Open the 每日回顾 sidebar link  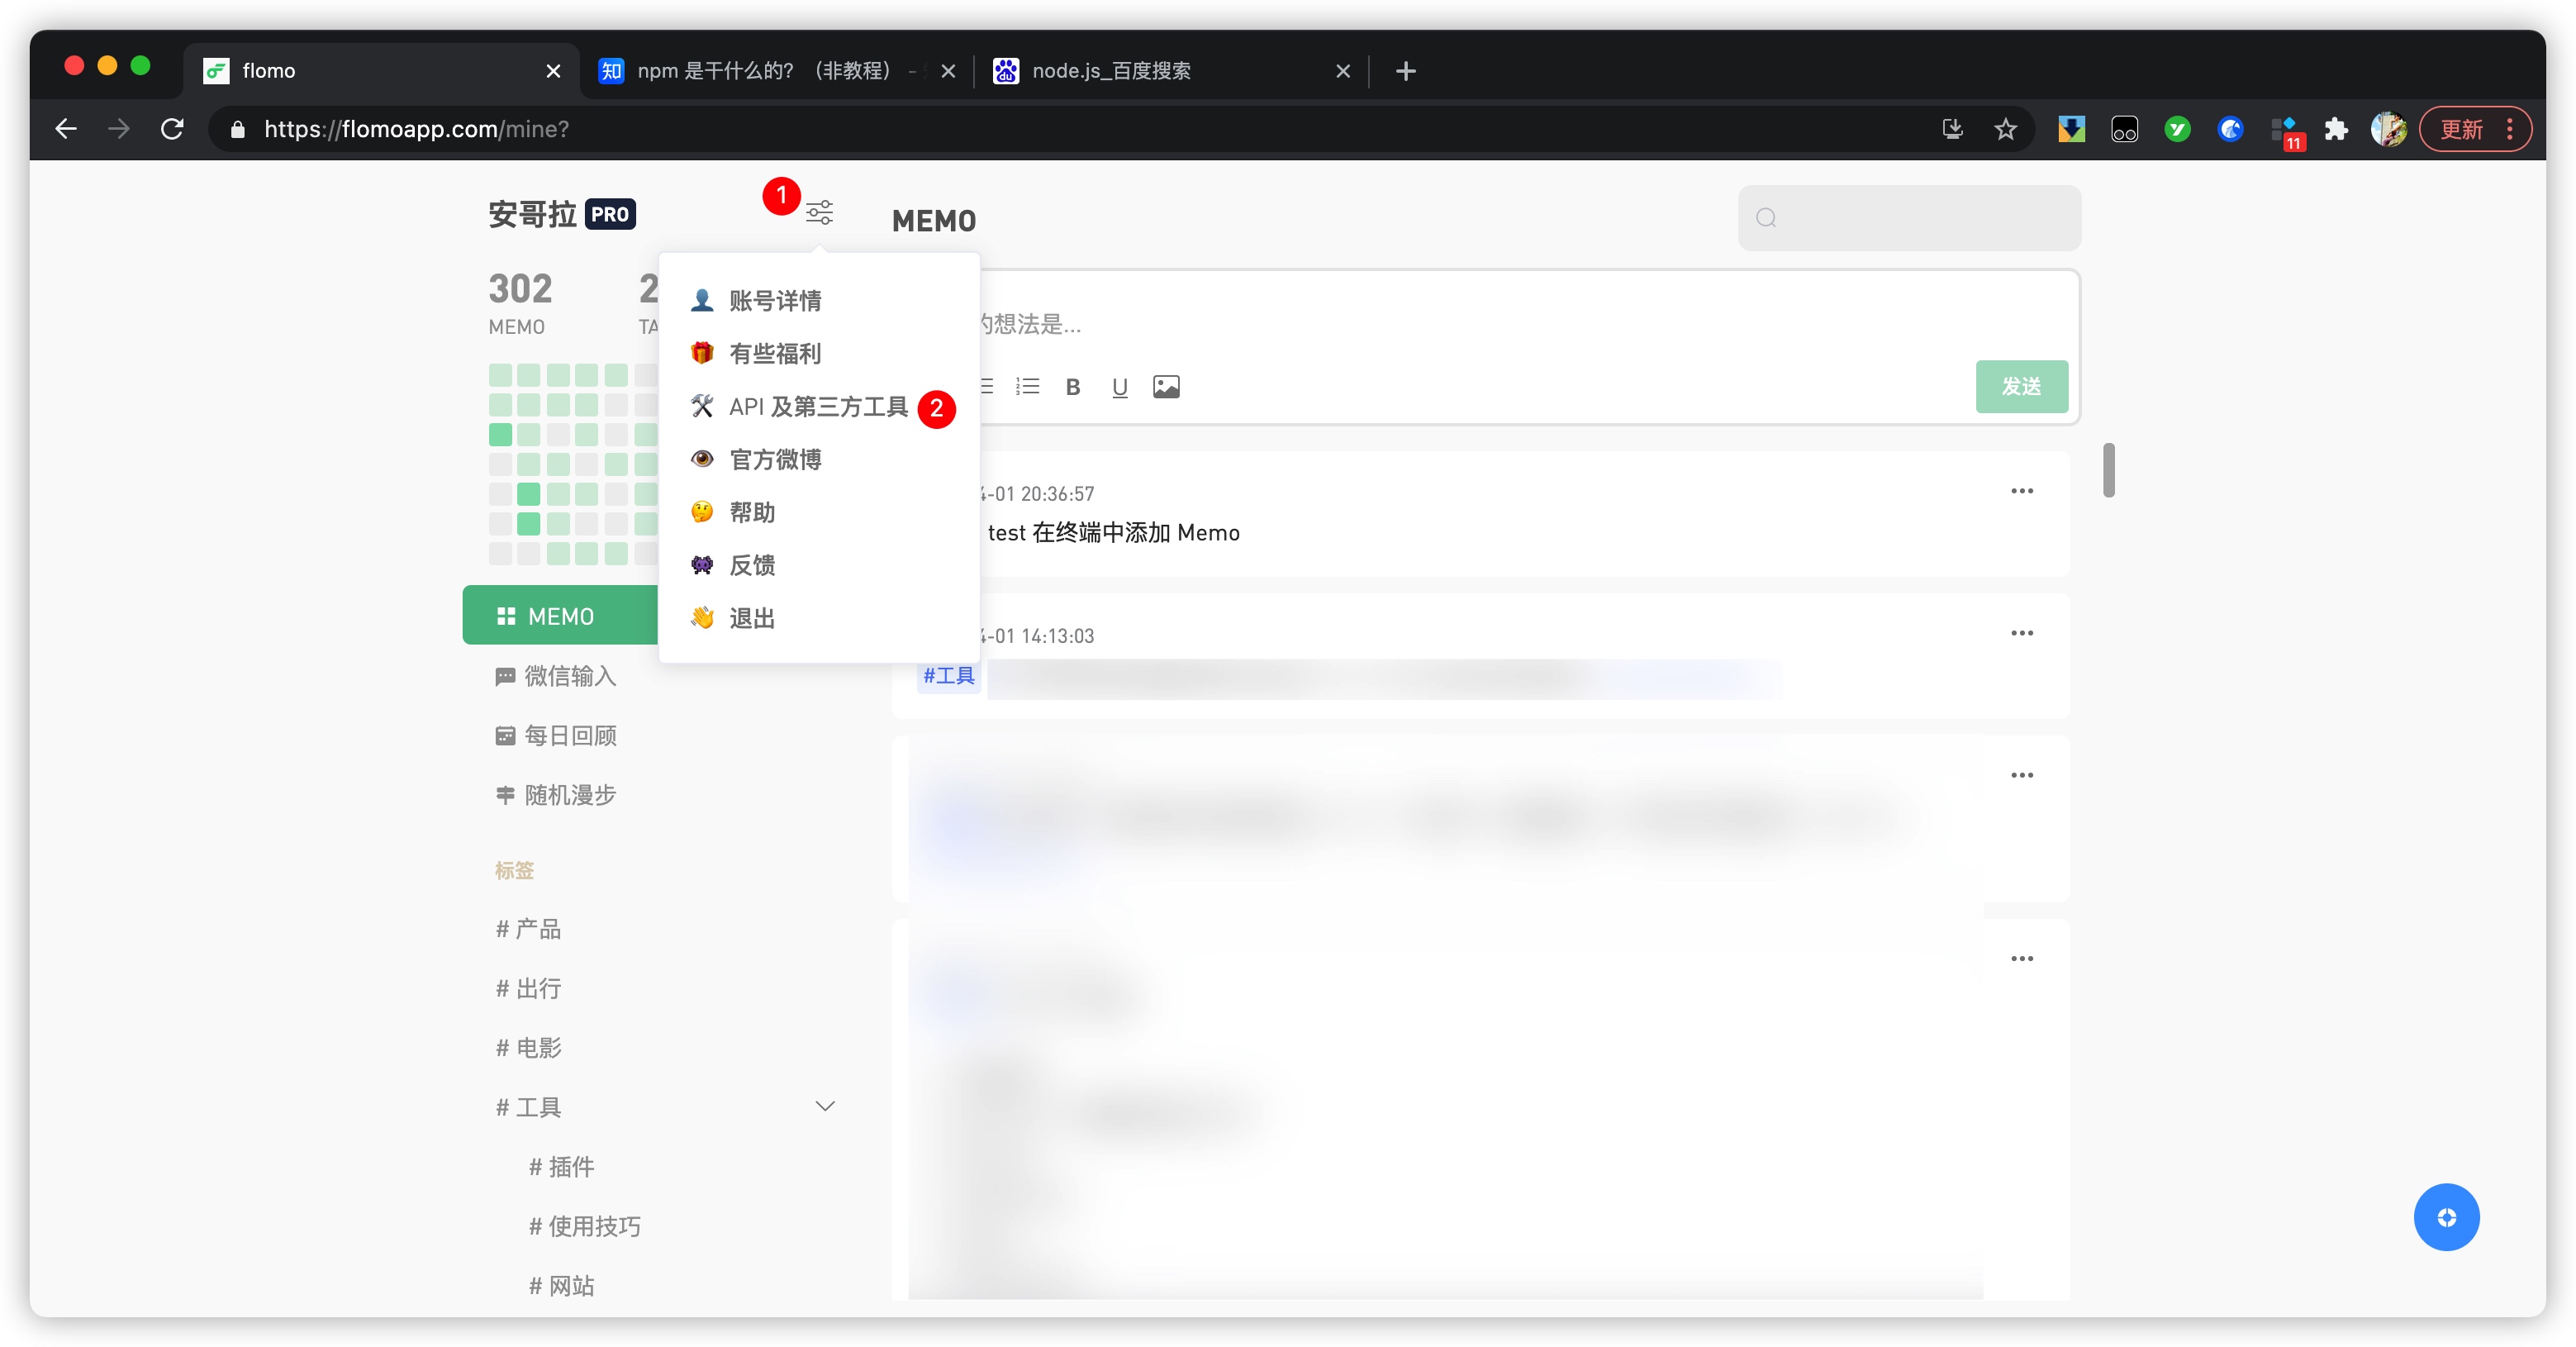pyautogui.click(x=569, y=736)
